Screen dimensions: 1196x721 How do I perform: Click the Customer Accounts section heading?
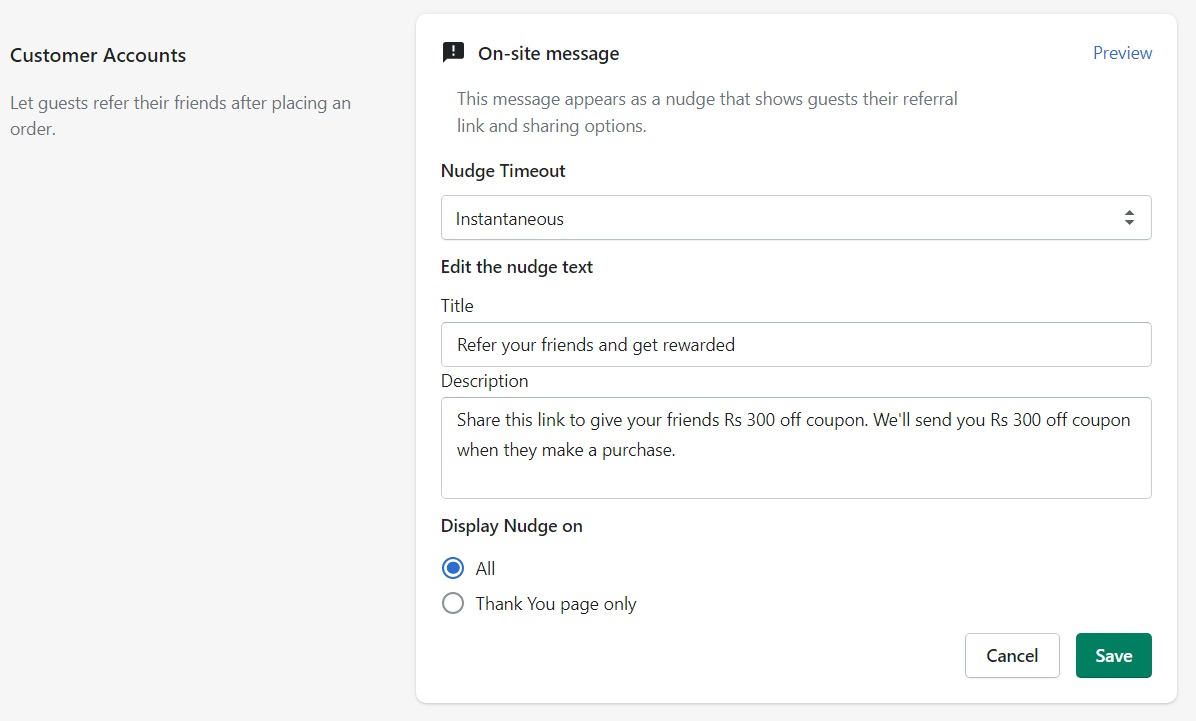pos(98,56)
